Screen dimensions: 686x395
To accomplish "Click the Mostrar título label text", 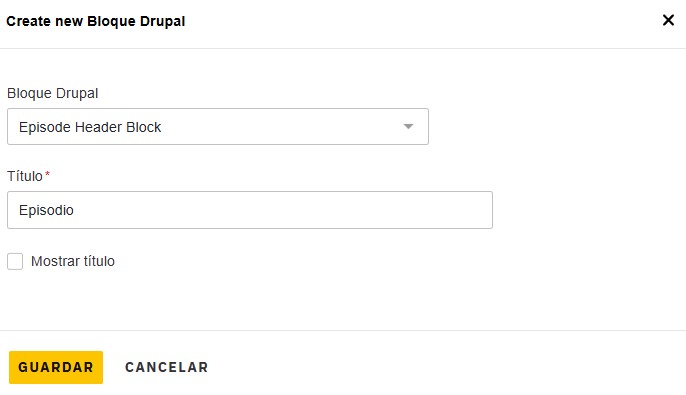I will (x=73, y=261).
